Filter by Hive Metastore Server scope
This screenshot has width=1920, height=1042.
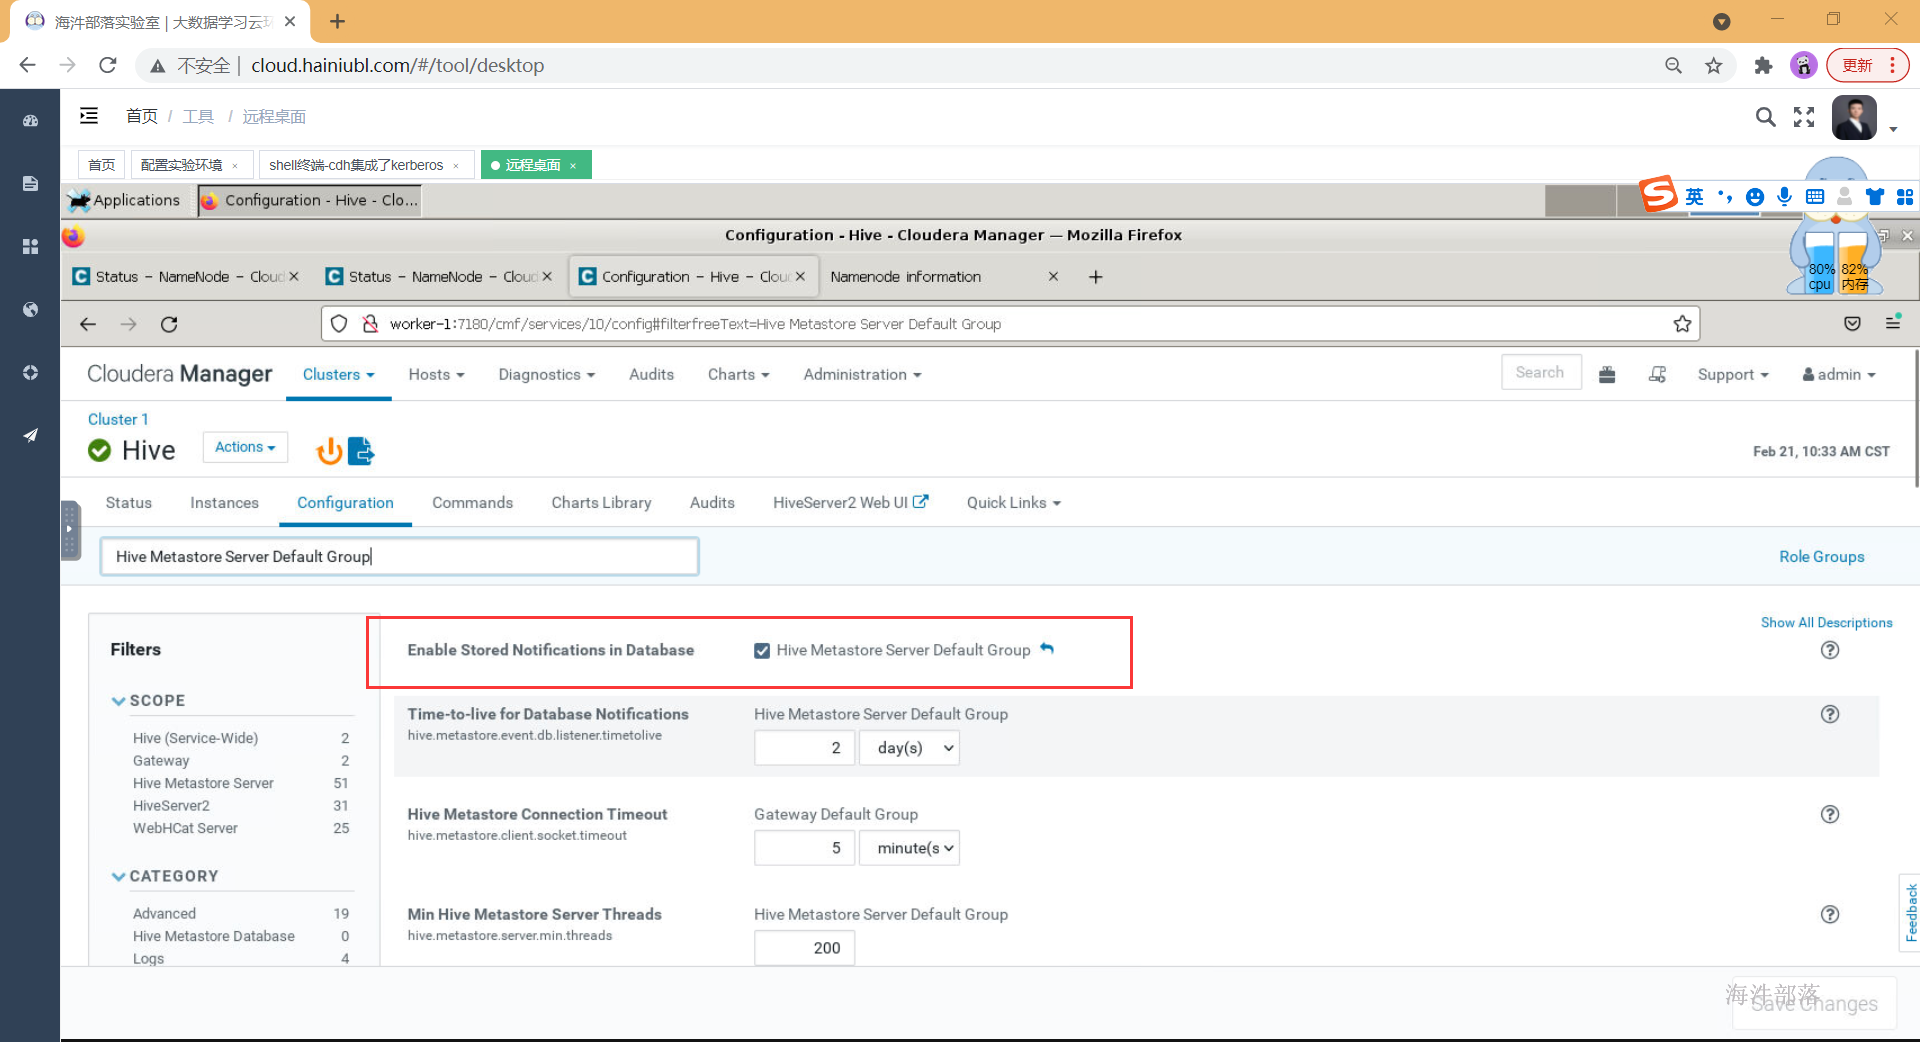[203, 783]
